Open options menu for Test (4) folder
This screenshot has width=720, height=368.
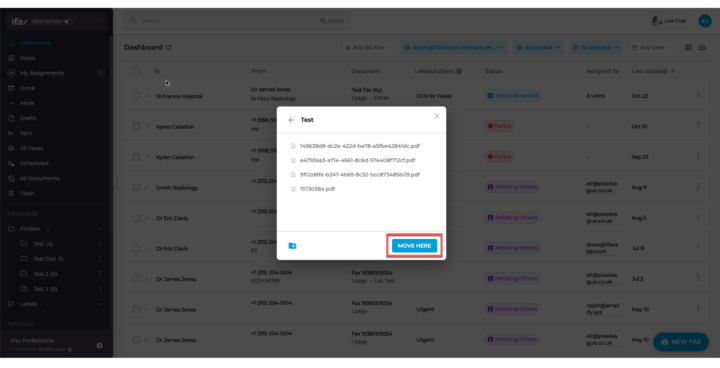101,244
